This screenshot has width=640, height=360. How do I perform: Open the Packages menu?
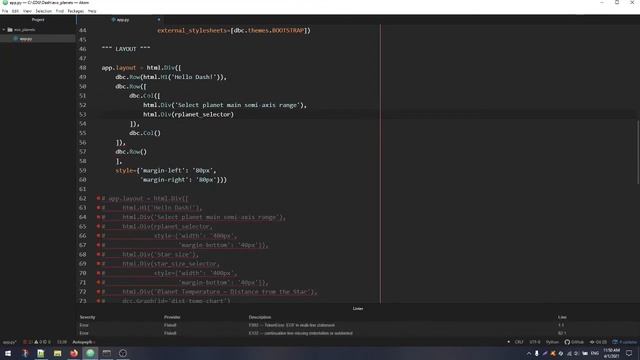[76, 11]
